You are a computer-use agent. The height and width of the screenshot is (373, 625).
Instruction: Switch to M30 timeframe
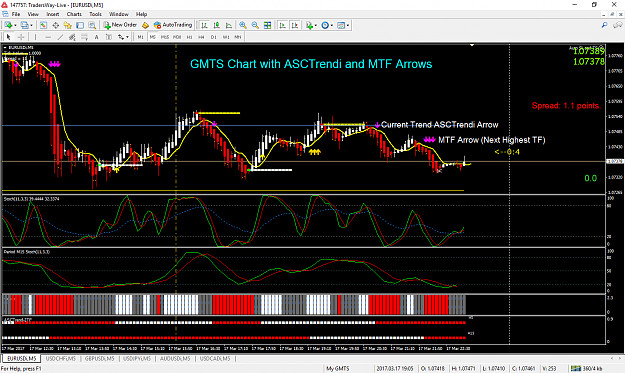[x=177, y=37]
